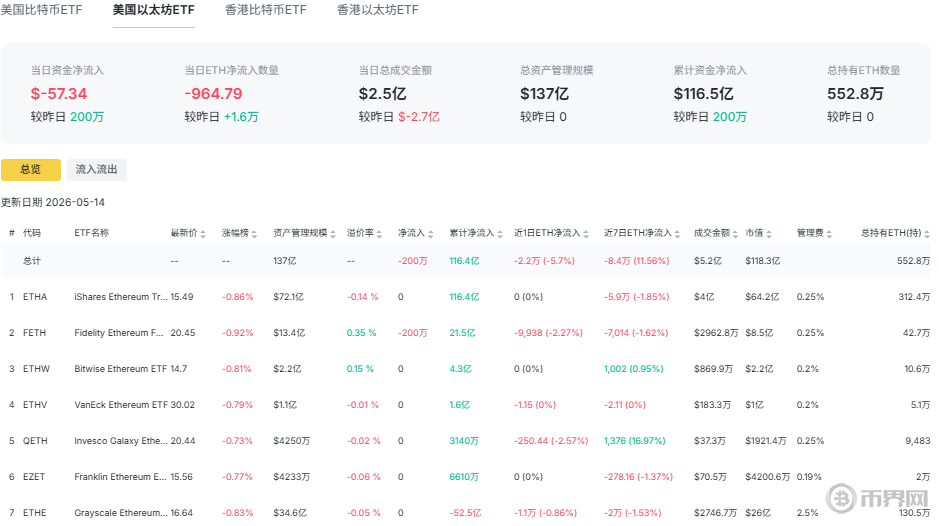
Task: Click the 总计 row label
Action: tap(32, 261)
